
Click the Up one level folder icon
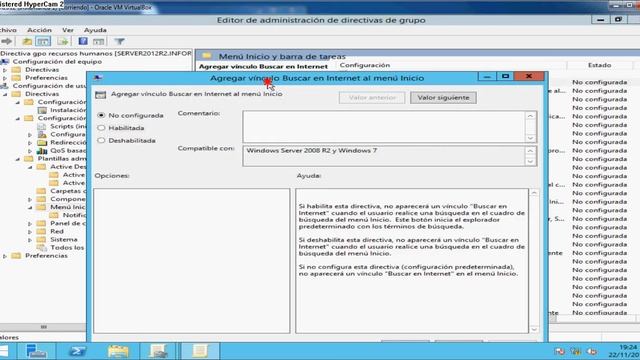point(27,41)
